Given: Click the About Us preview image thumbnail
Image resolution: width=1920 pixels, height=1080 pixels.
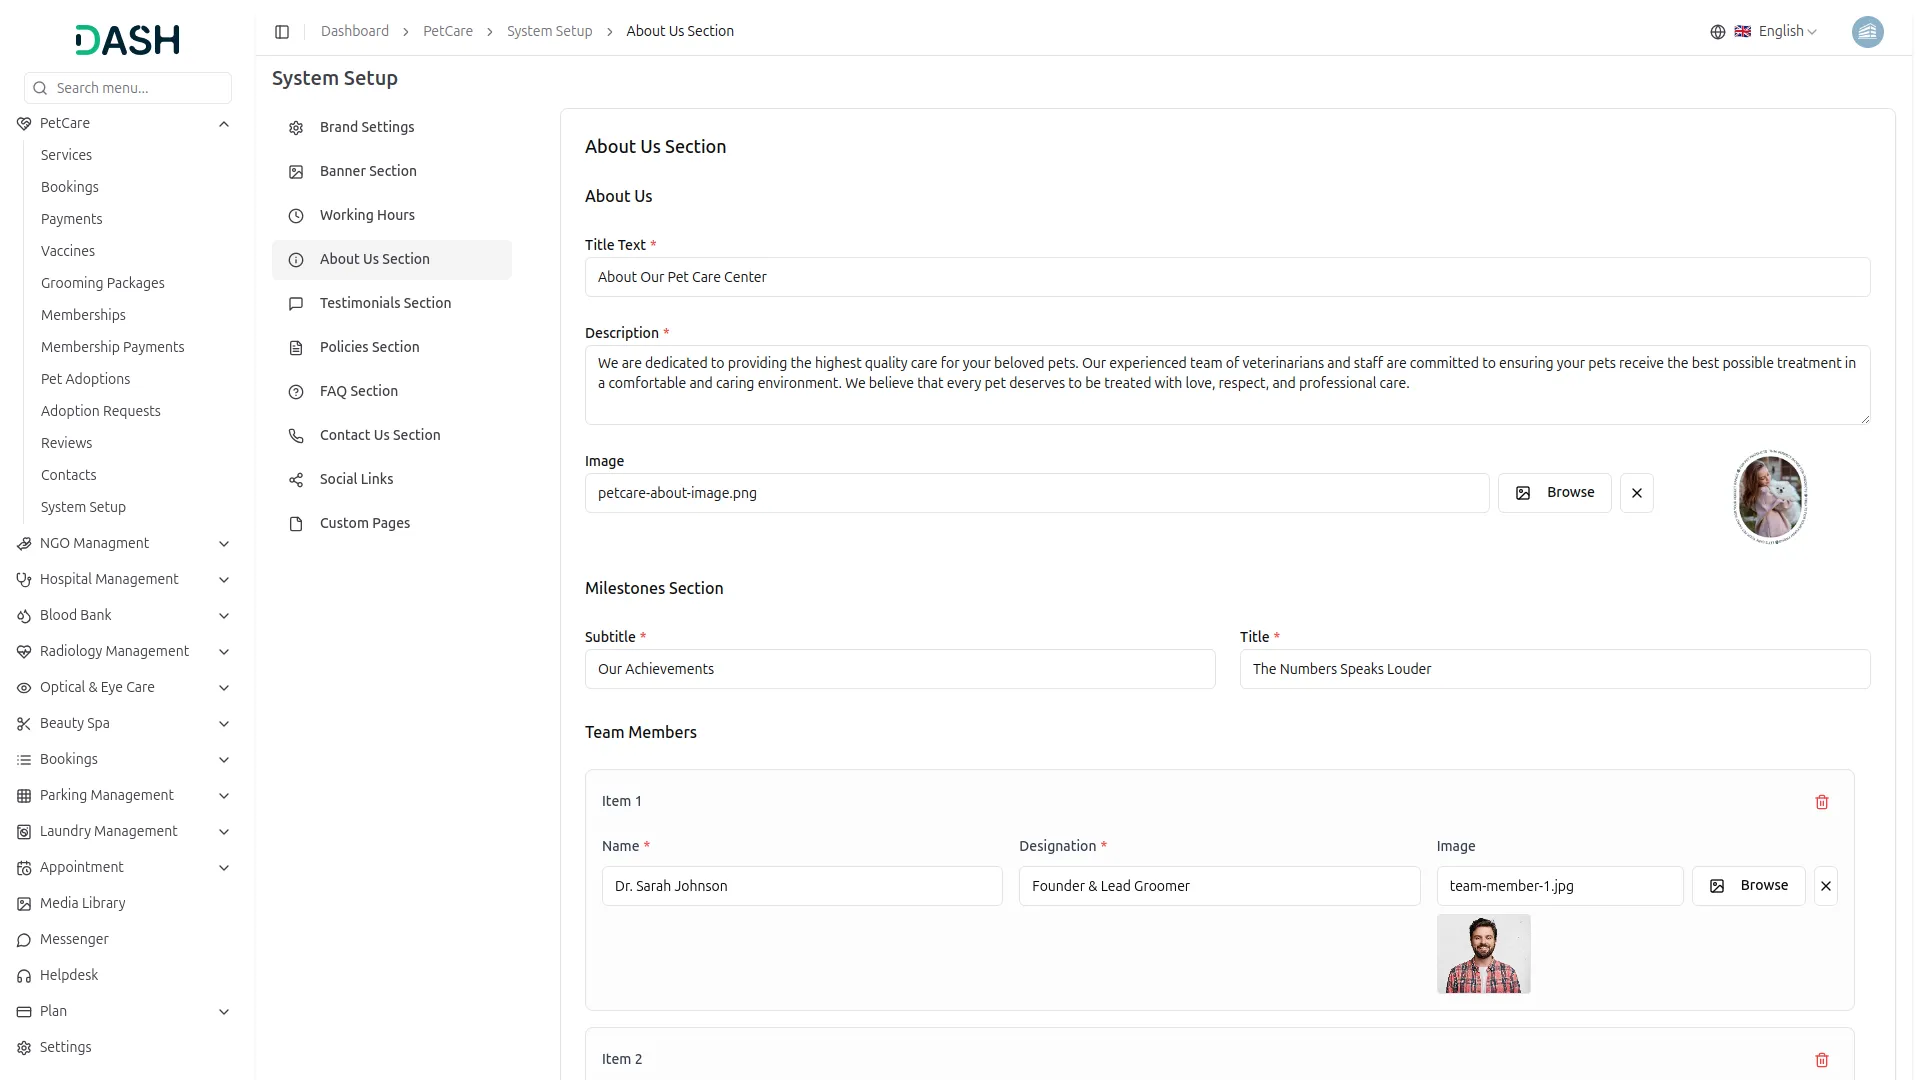Looking at the screenshot, I should pos(1770,497).
